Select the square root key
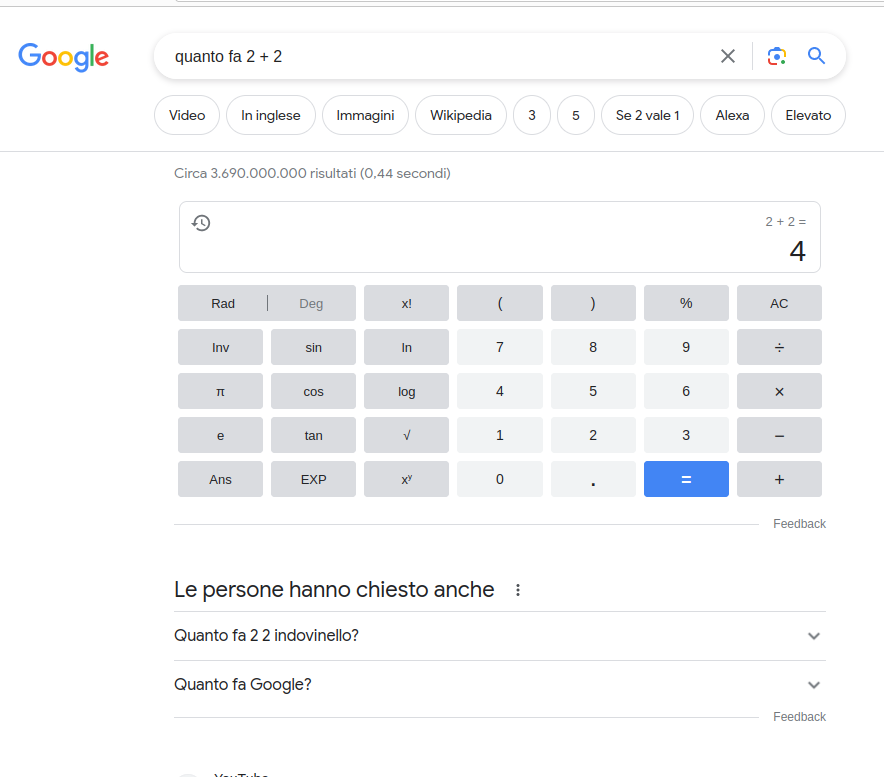Image resolution: width=884 pixels, height=777 pixels. [406, 435]
